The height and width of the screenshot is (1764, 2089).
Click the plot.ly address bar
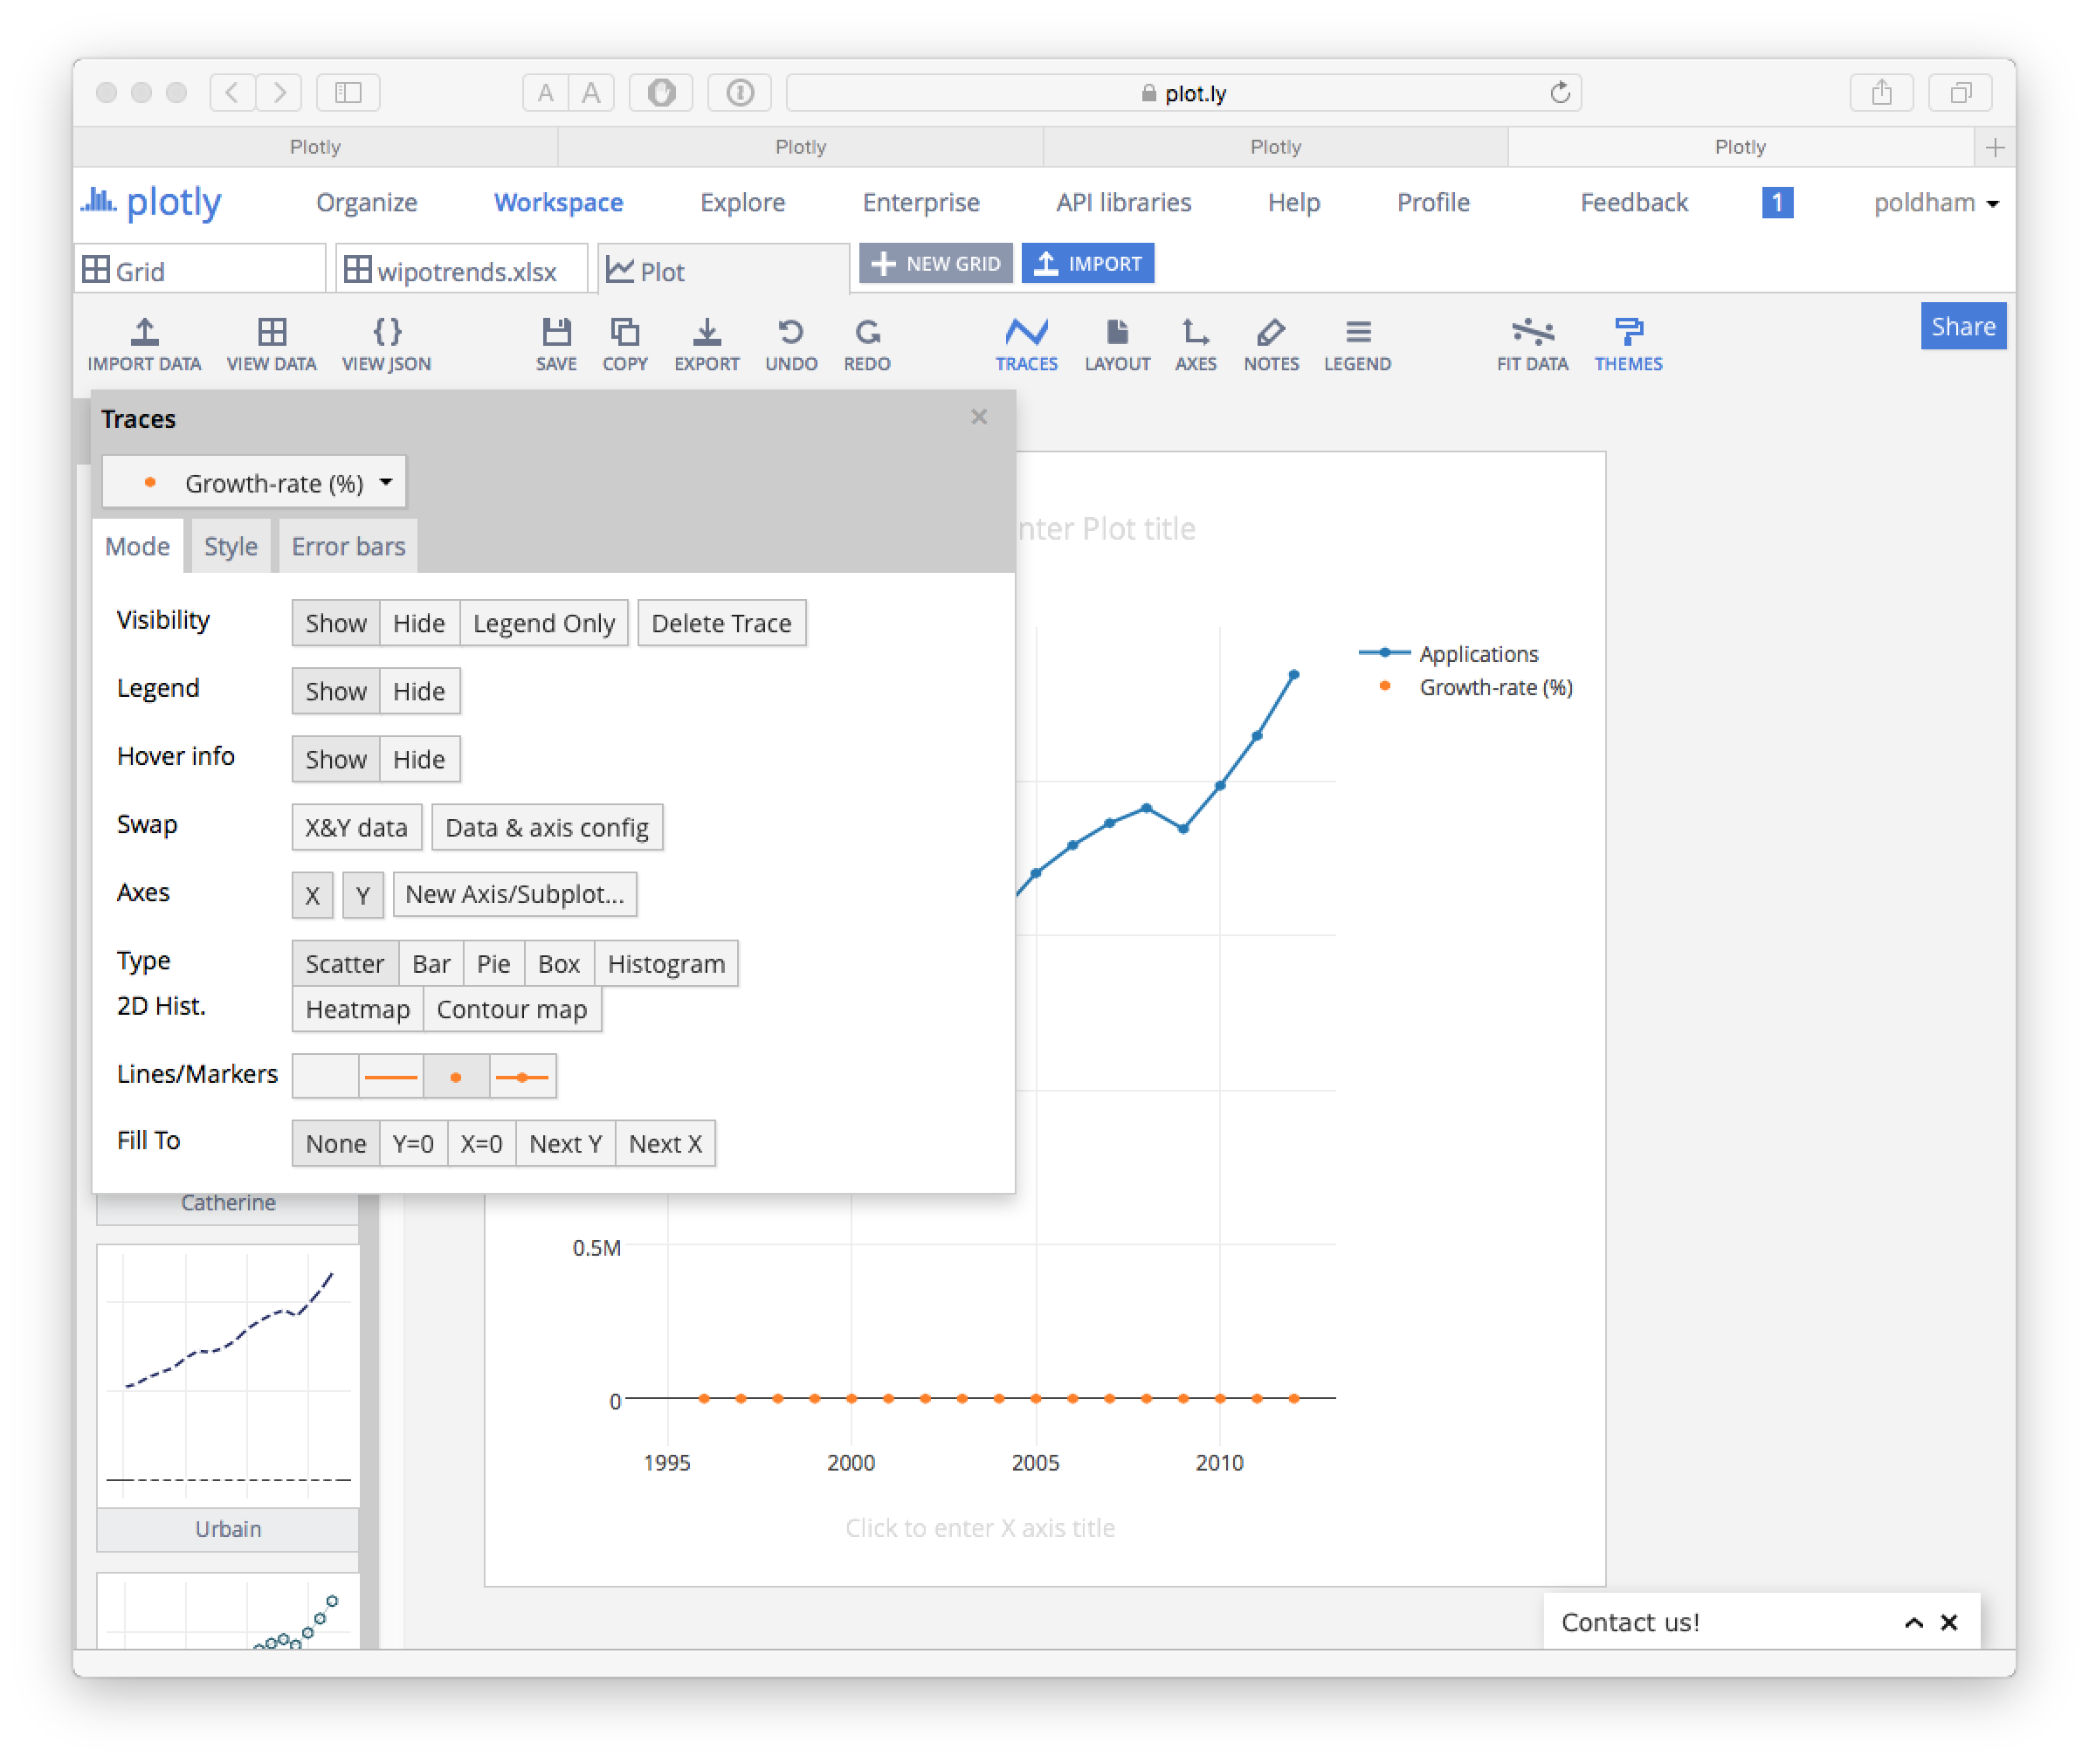pos(1183,93)
